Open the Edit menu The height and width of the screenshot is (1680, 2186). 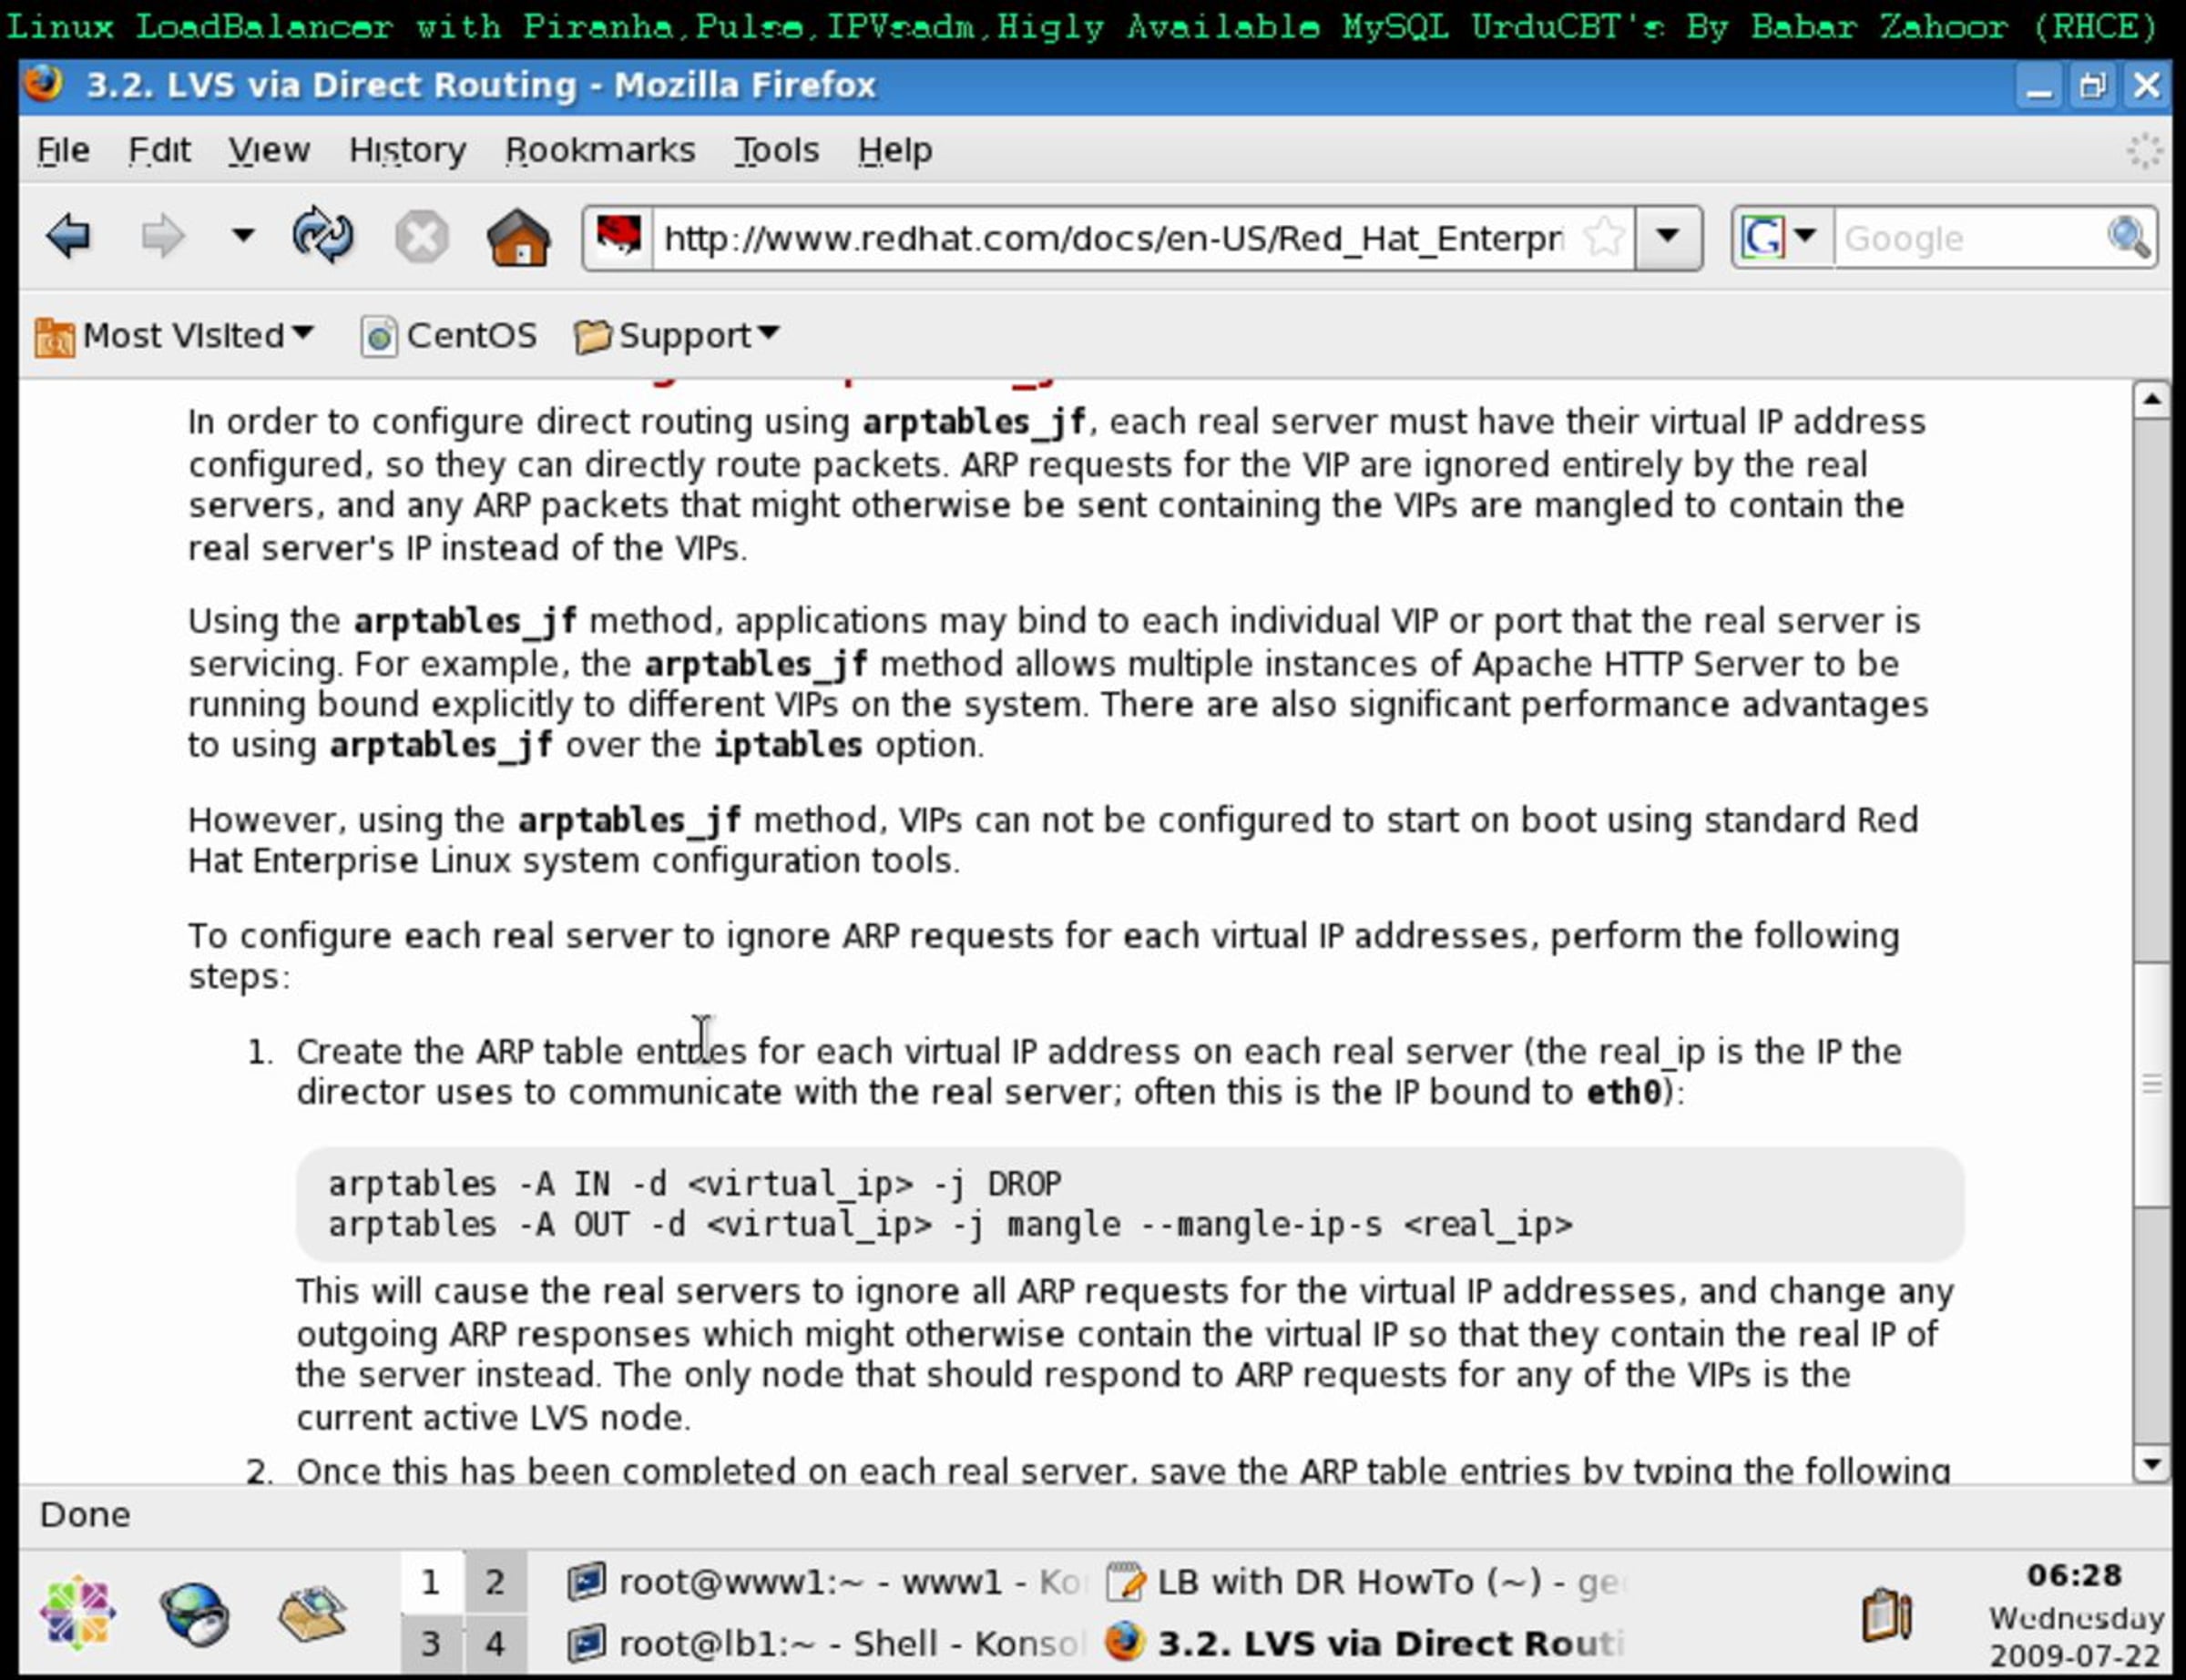click(159, 150)
